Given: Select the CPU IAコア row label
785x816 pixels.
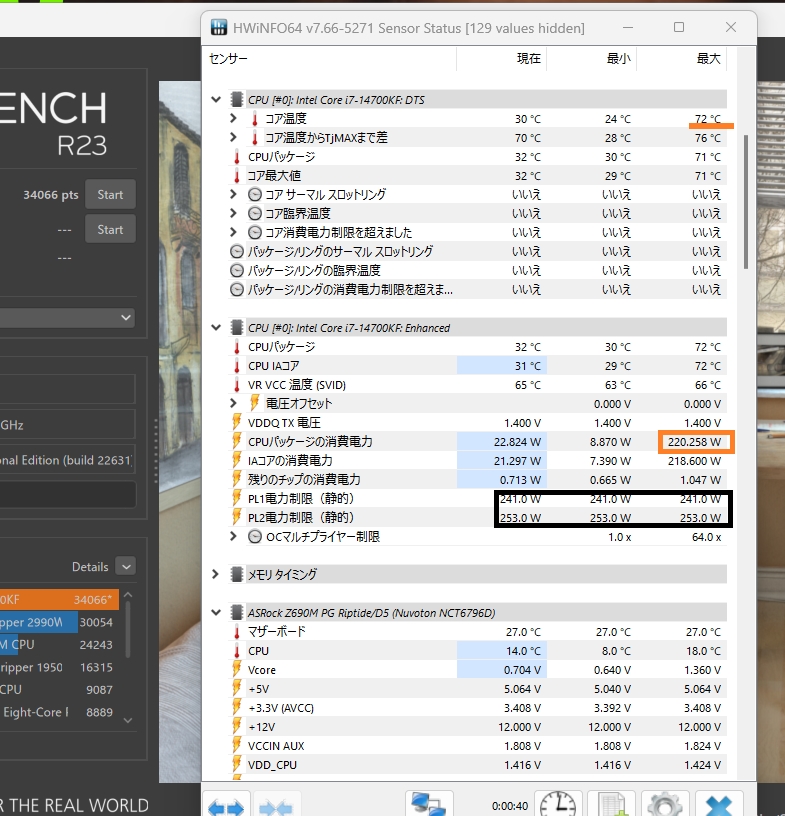Looking at the screenshot, I should tap(273, 366).
